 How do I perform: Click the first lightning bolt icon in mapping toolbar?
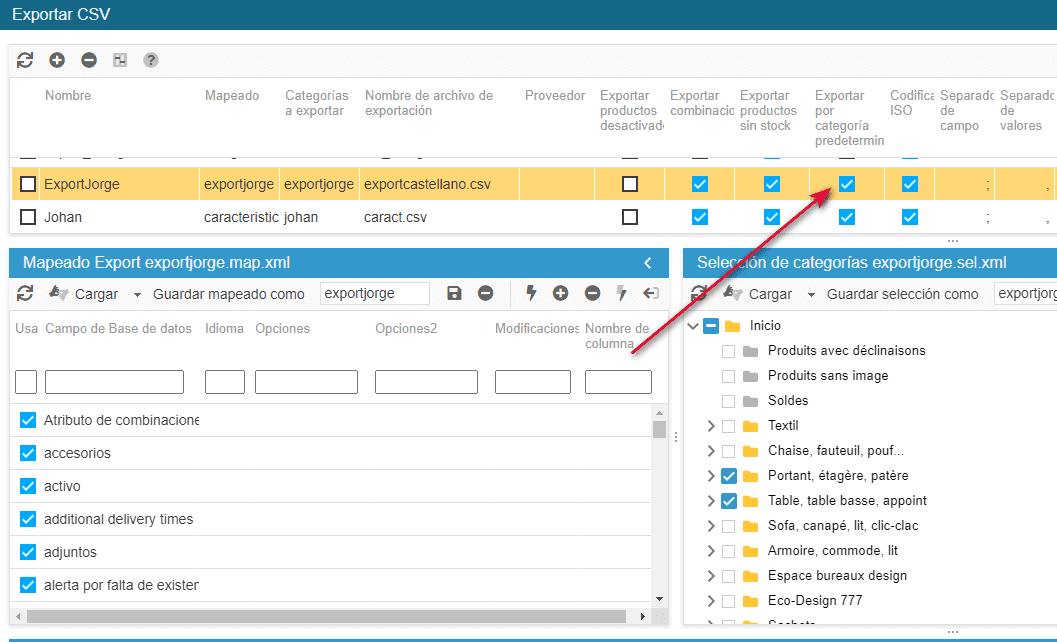point(531,293)
